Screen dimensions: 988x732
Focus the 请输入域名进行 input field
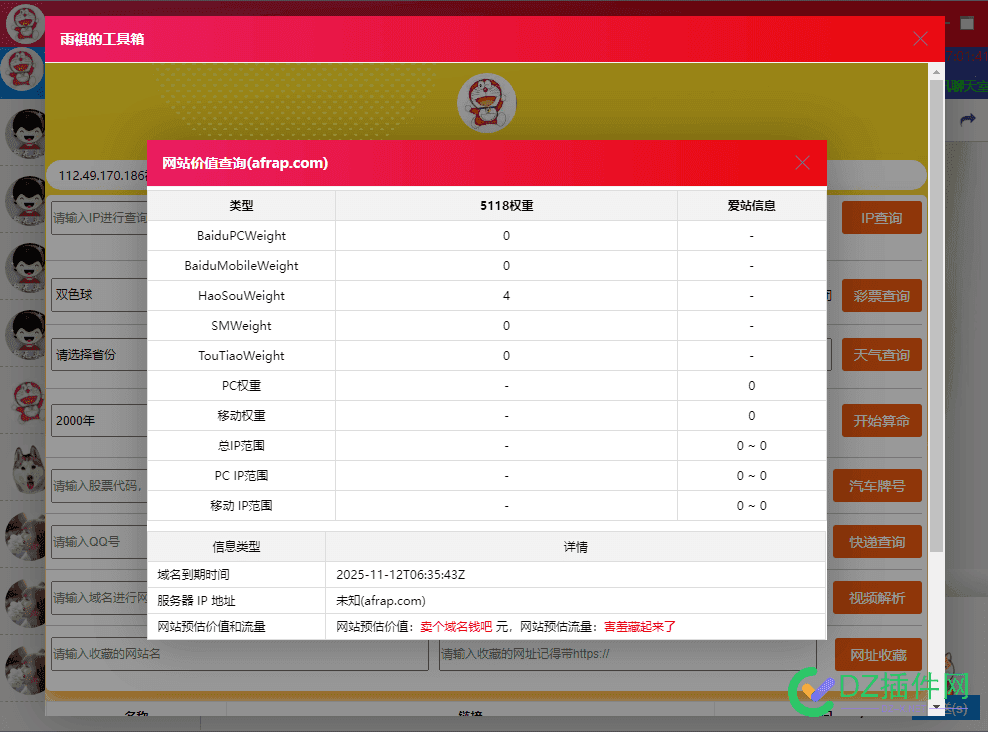(100, 598)
